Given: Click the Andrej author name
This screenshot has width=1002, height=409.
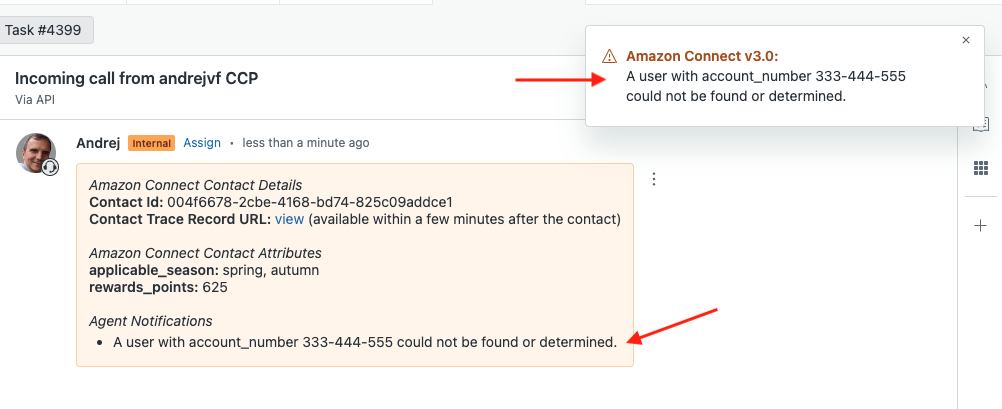Looking at the screenshot, I should [x=98, y=143].
